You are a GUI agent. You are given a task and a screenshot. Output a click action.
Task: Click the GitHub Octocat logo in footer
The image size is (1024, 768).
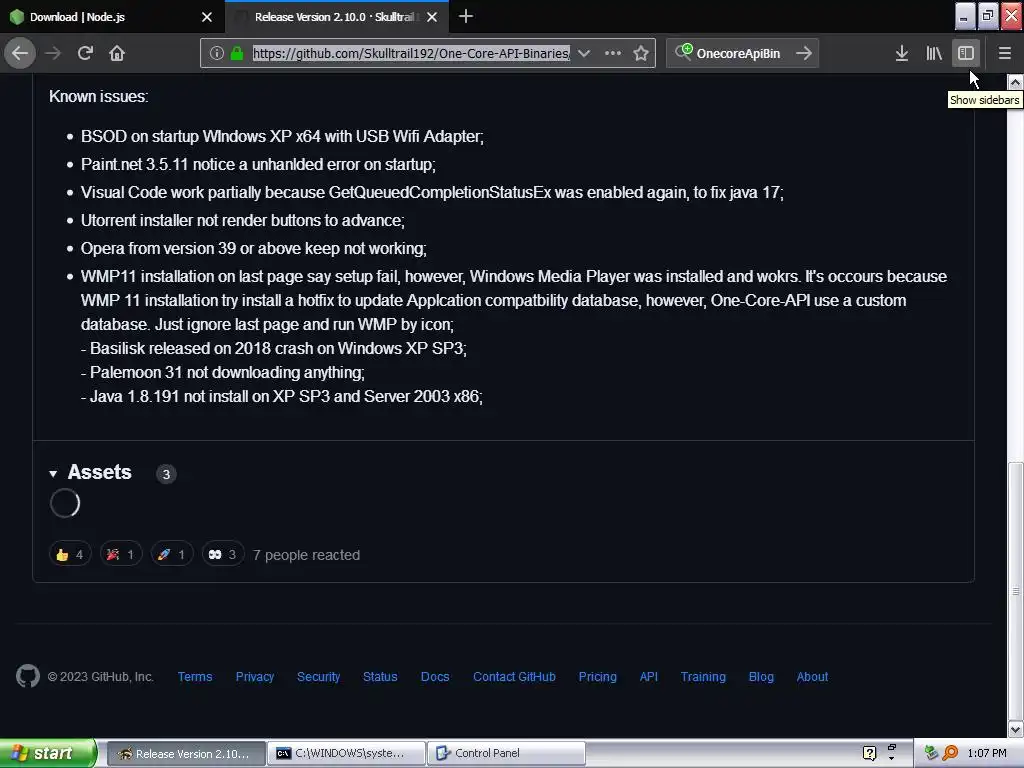click(27, 676)
